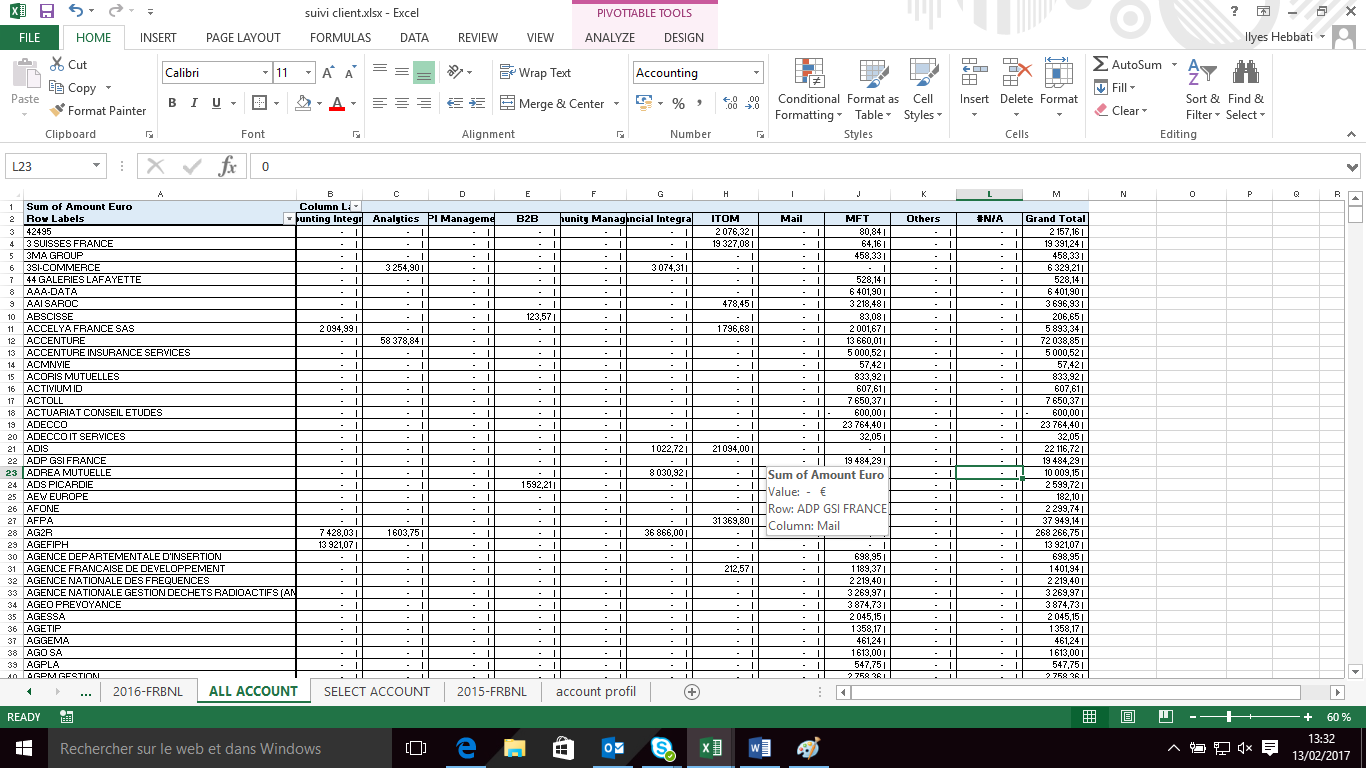
Task: Apply the Comma Style format
Action: click(699, 103)
